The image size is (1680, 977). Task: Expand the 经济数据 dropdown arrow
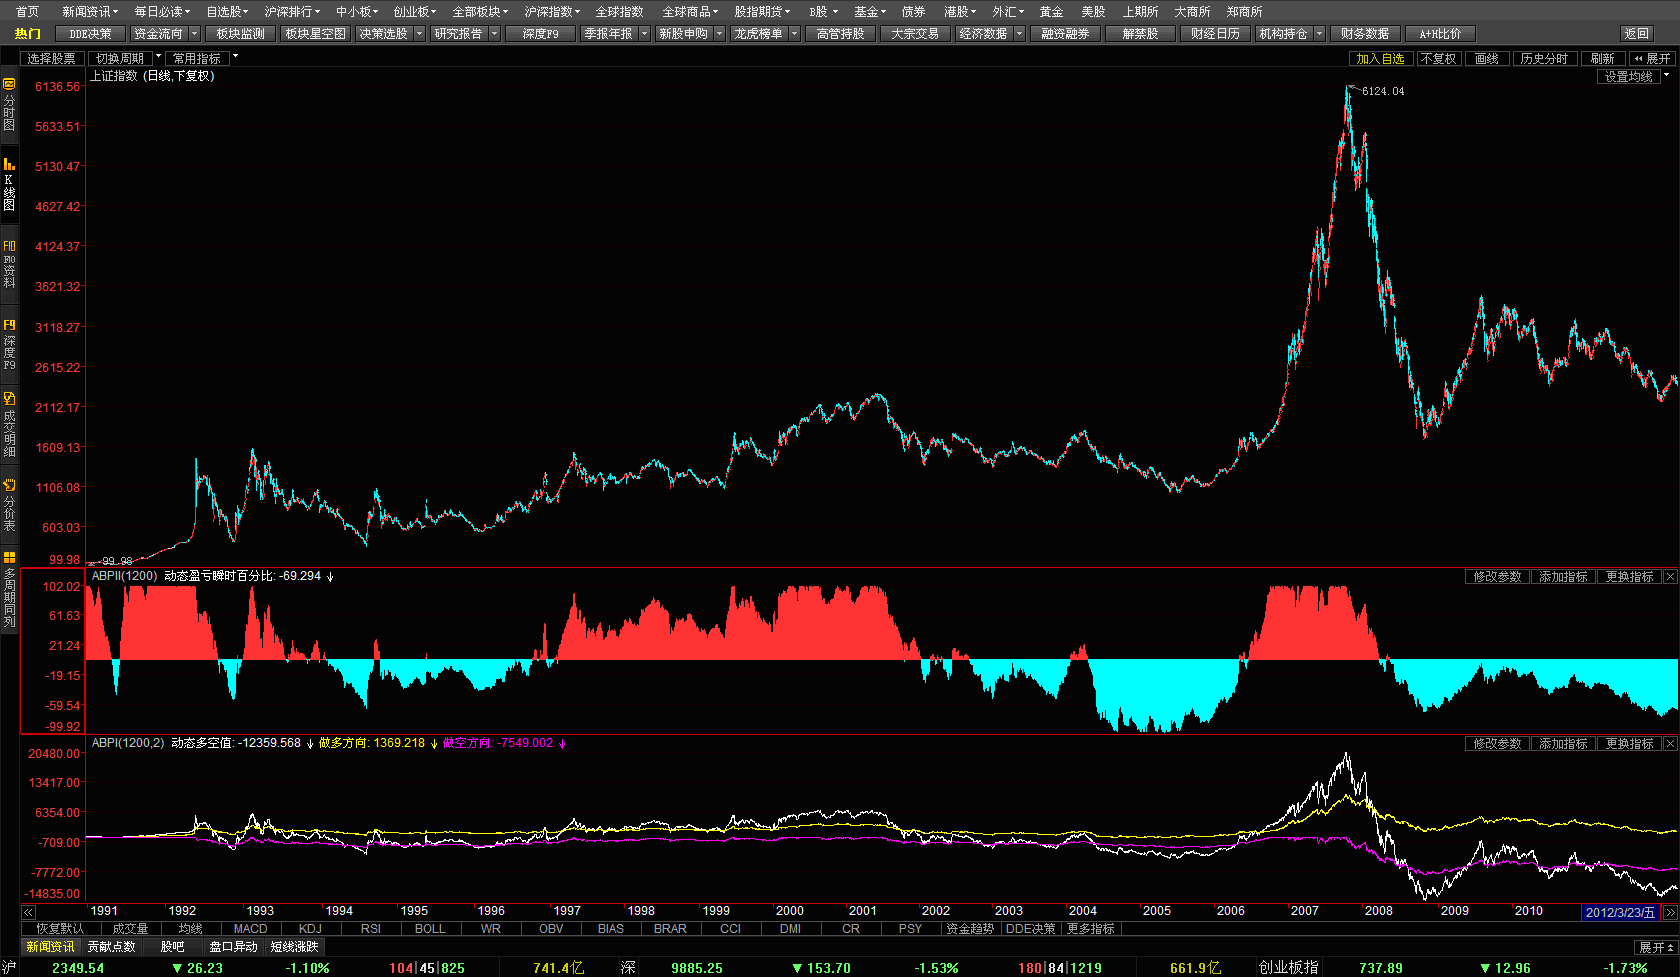tap(1019, 34)
